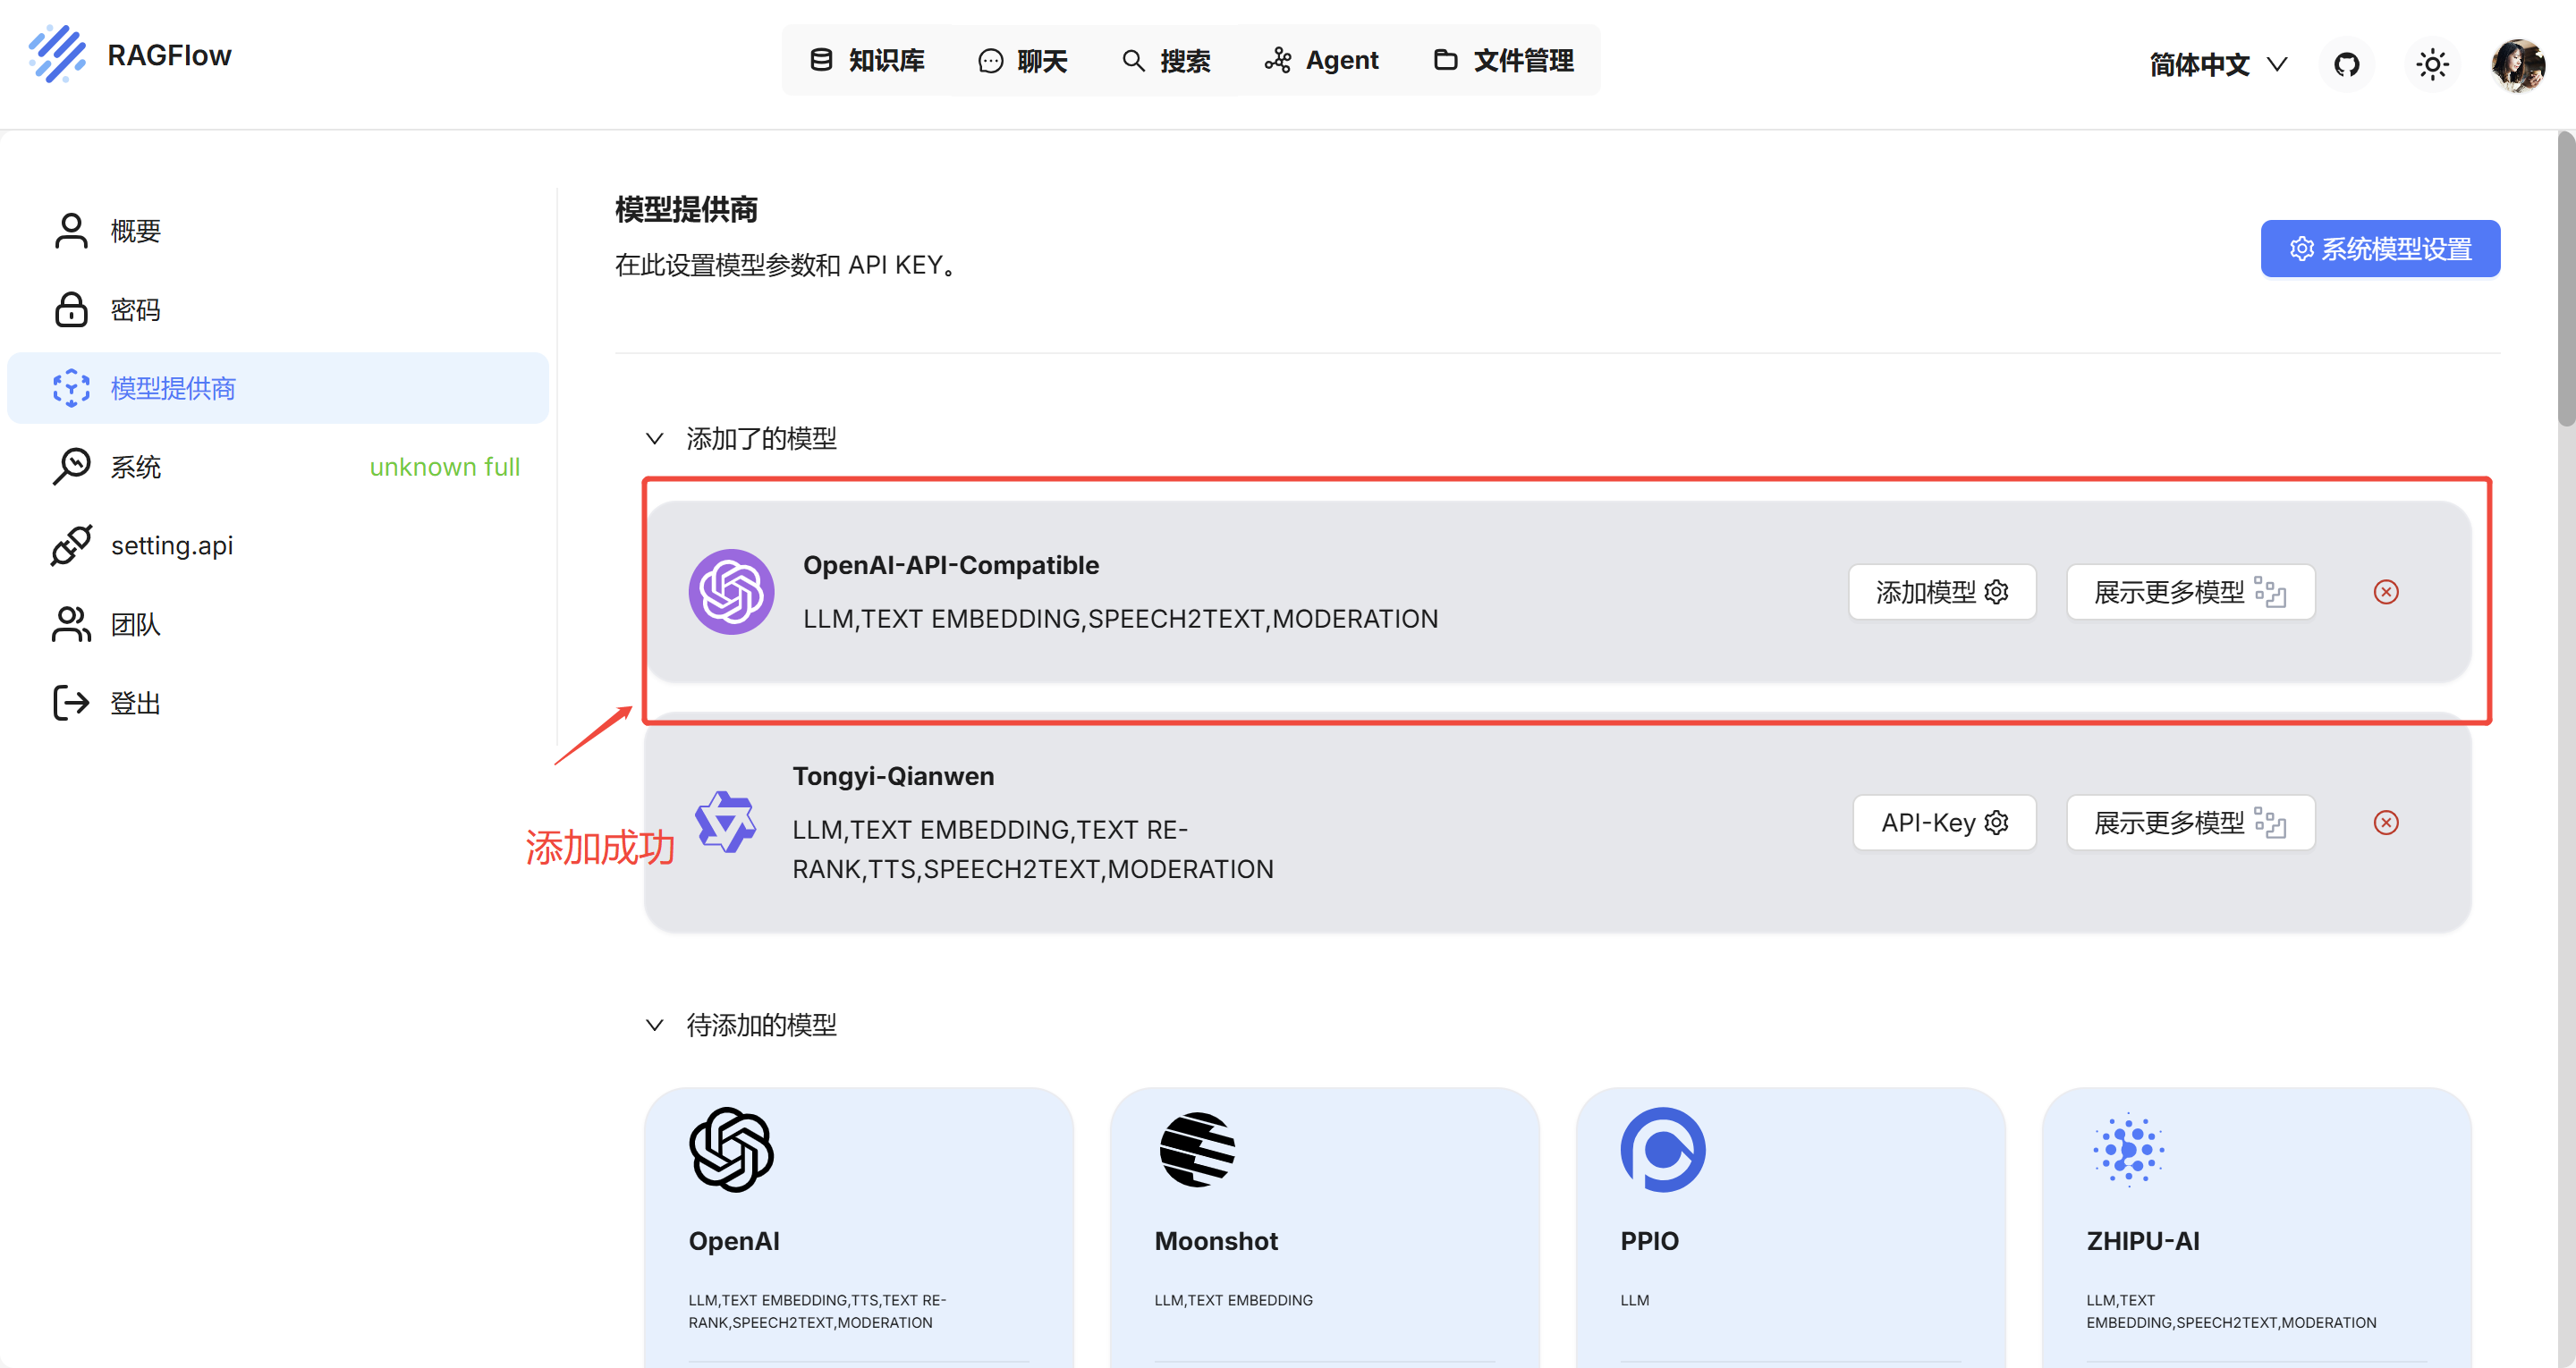Viewport: 2576px width, 1368px height.
Task: Click the OpenAI card logo
Action: point(731,1150)
